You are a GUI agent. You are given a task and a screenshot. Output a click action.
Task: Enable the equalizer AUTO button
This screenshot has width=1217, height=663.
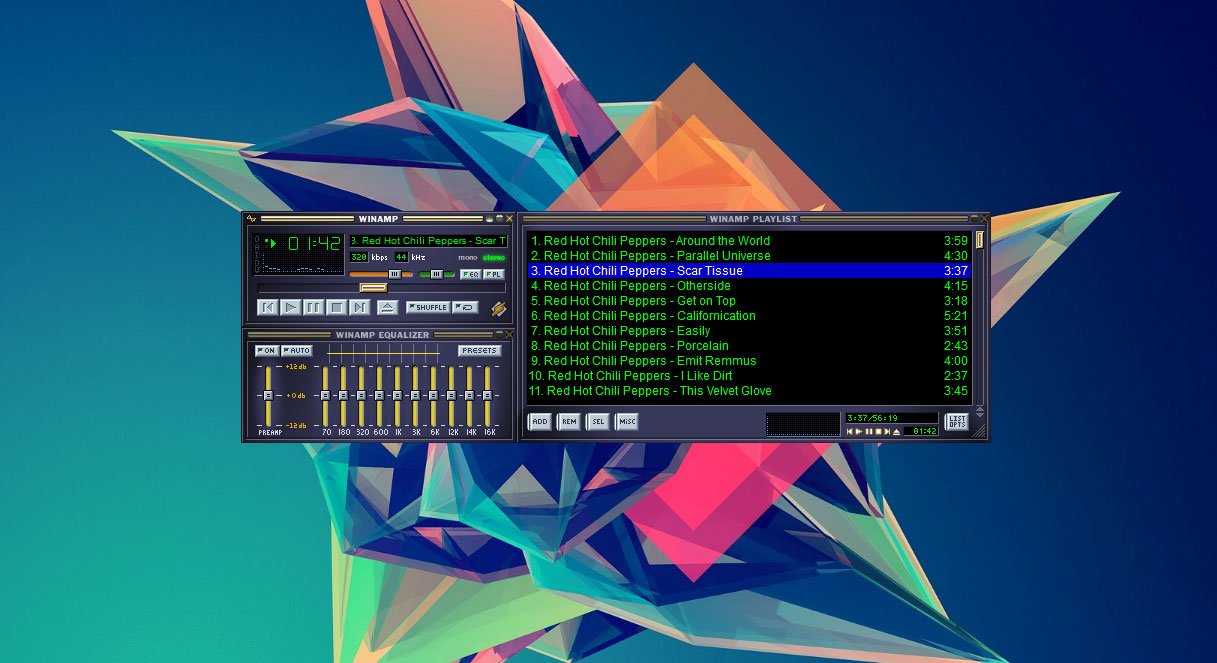point(297,351)
